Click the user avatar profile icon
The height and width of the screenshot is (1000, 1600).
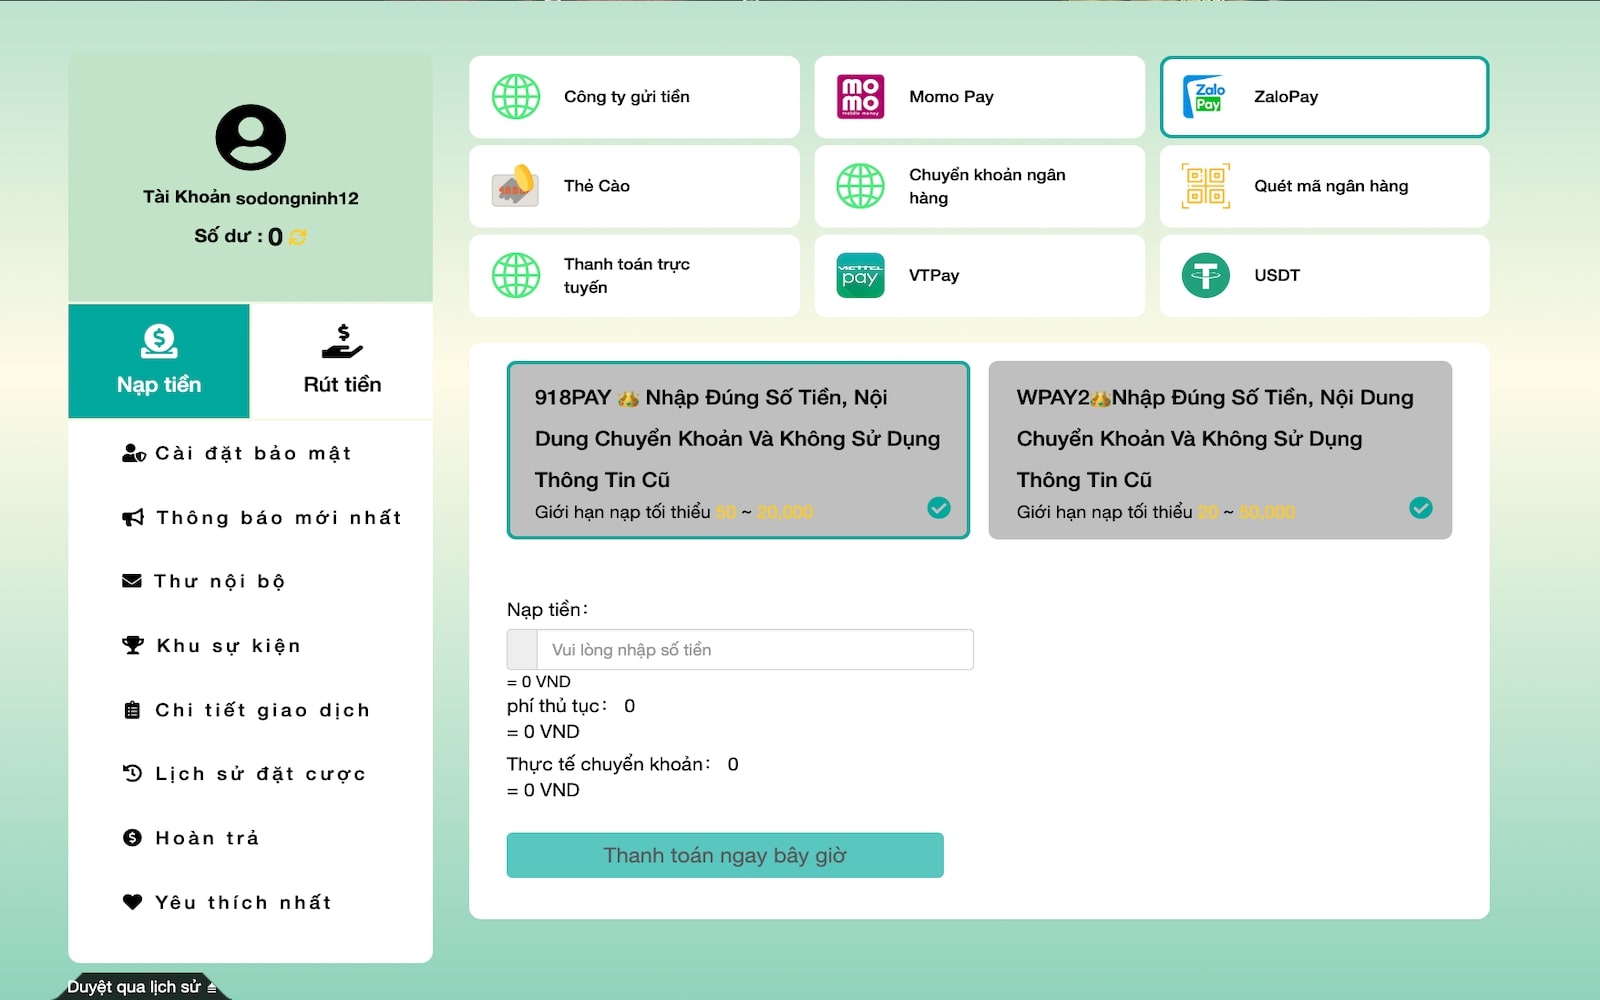coord(251,137)
